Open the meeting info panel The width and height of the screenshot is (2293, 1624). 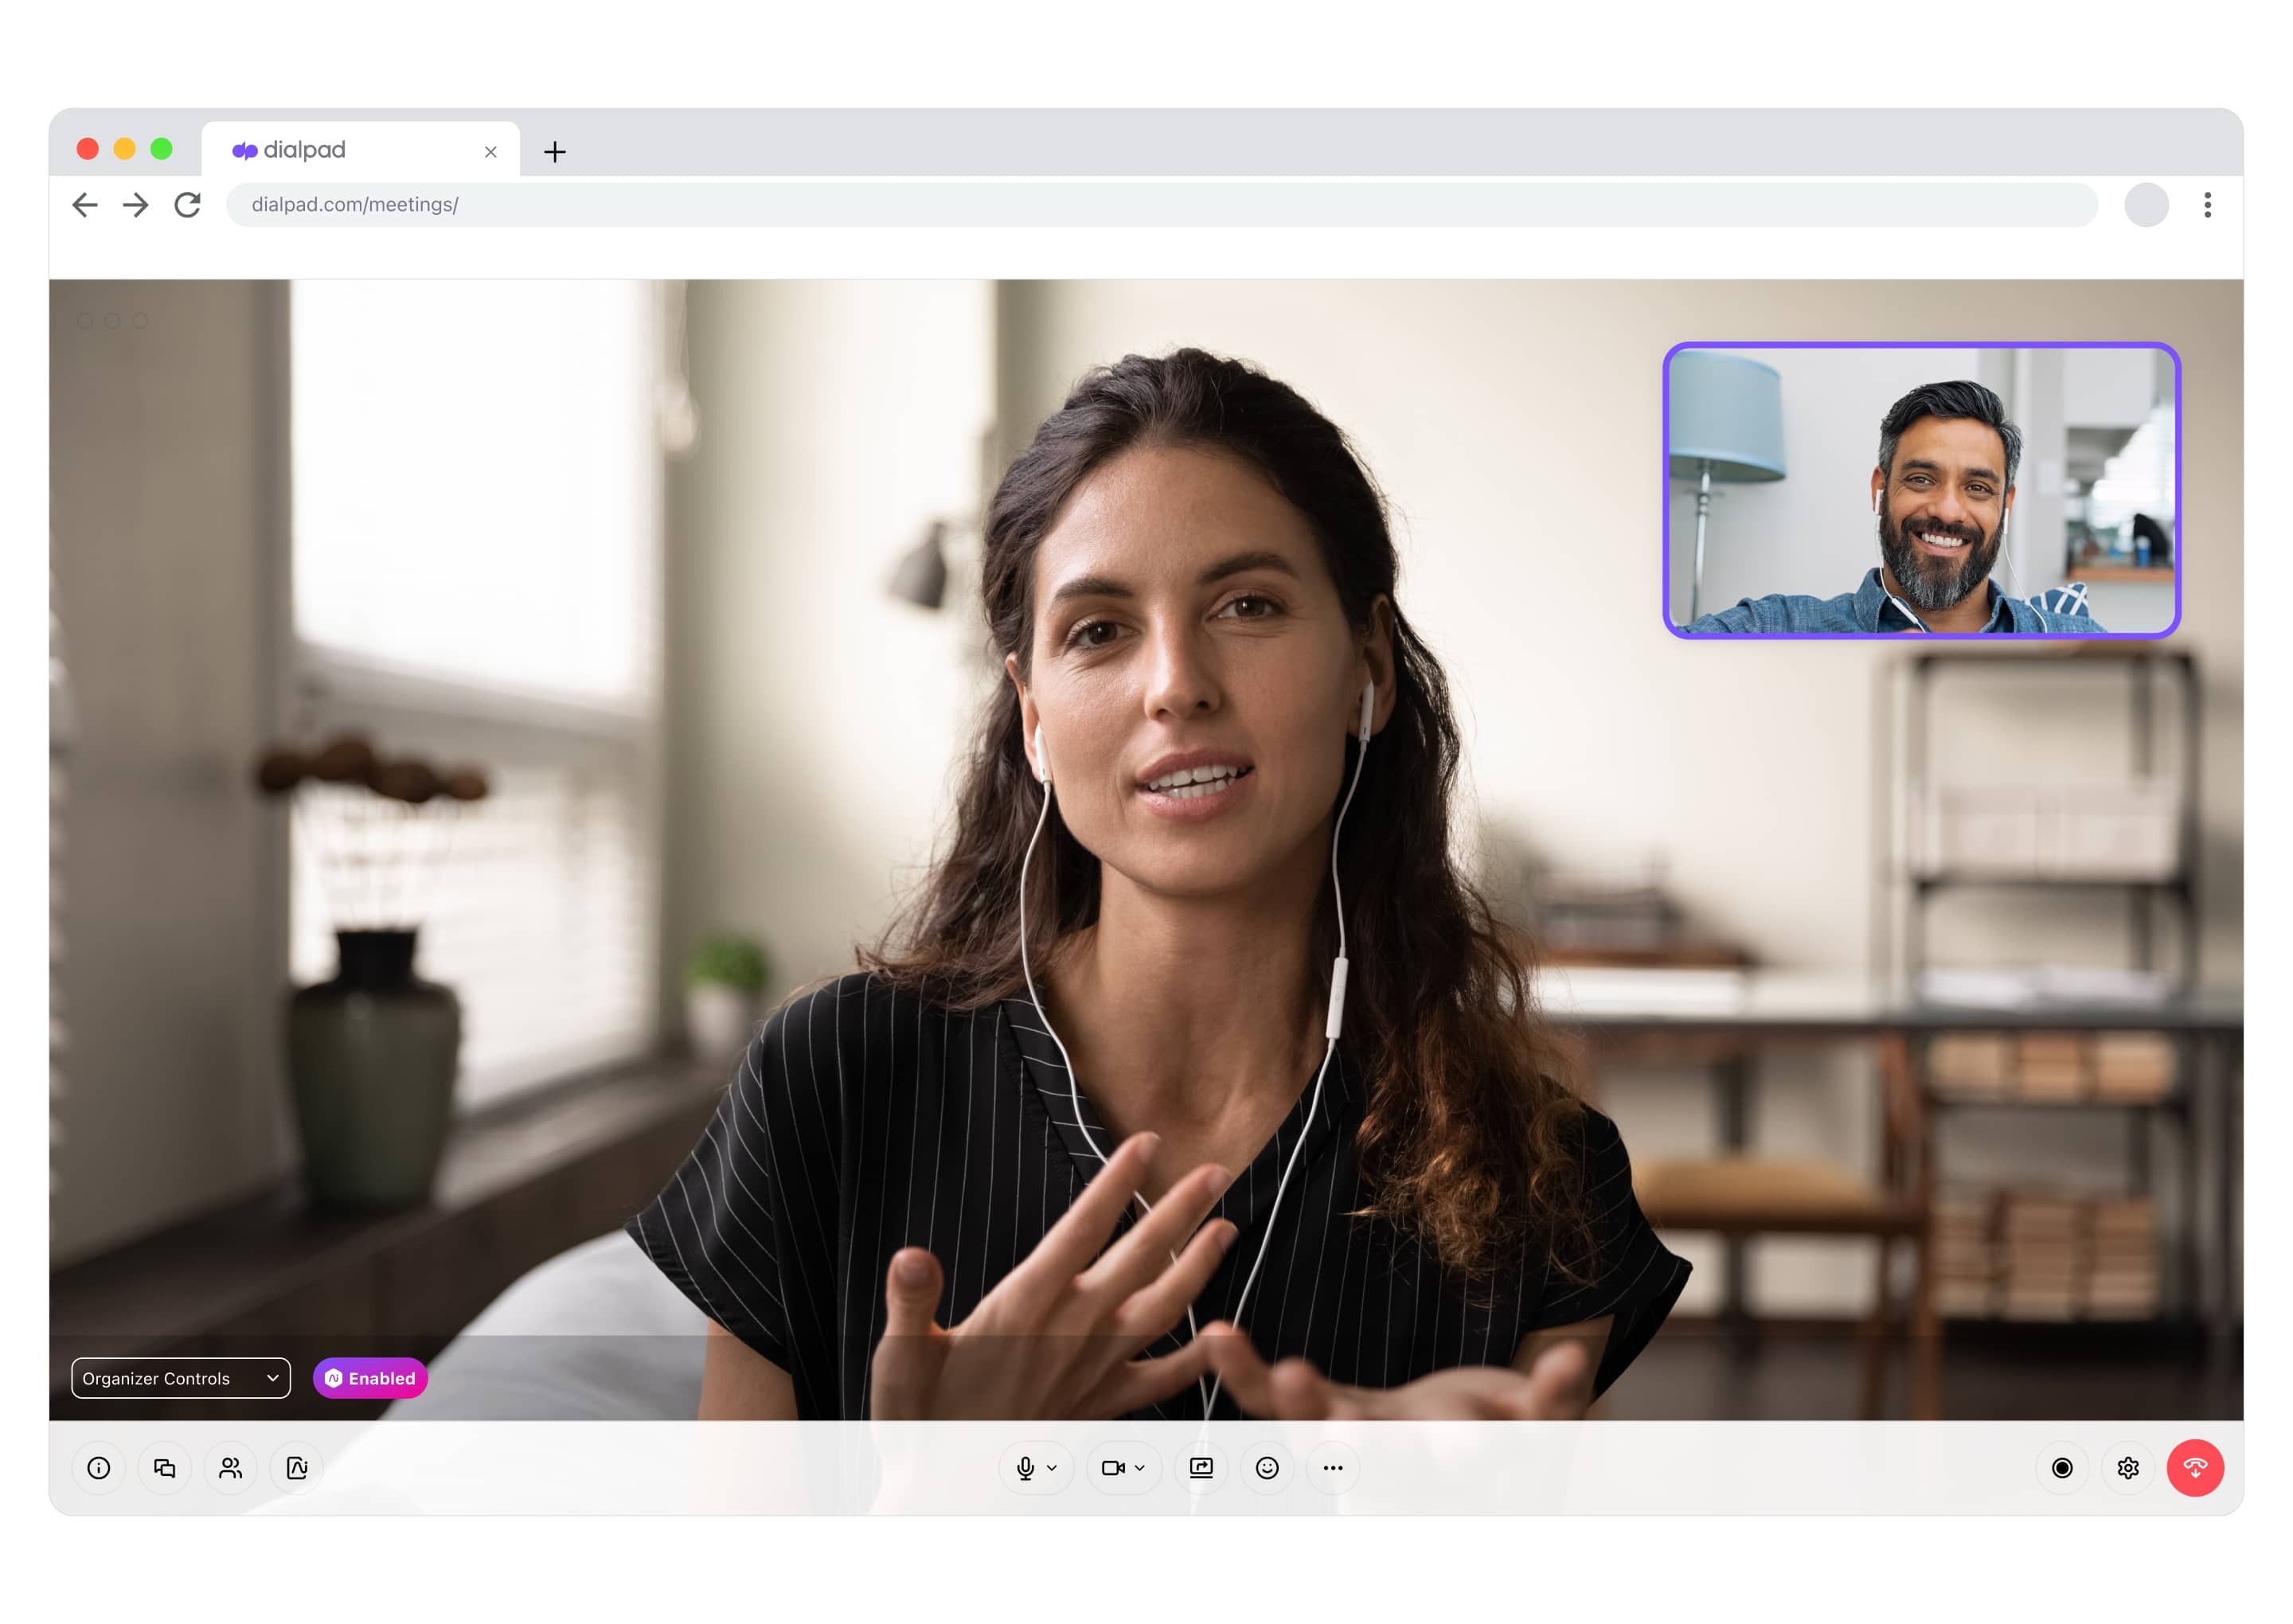pyautogui.click(x=98, y=1468)
